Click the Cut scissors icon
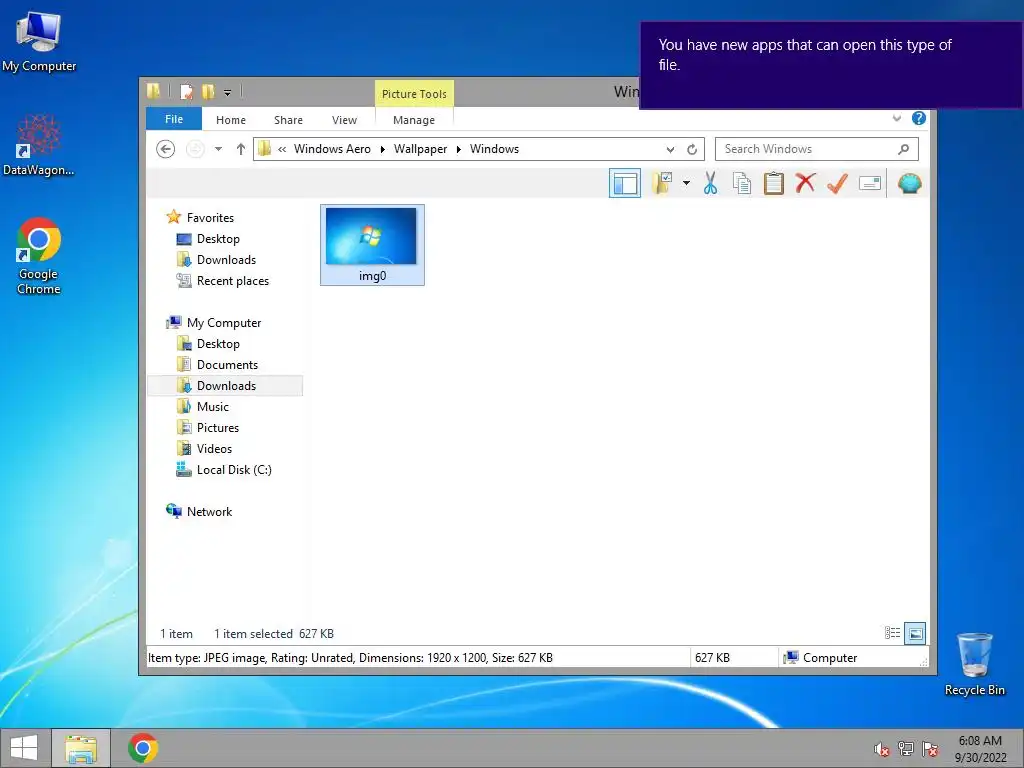Viewport: 1024px width, 768px height. click(711, 184)
